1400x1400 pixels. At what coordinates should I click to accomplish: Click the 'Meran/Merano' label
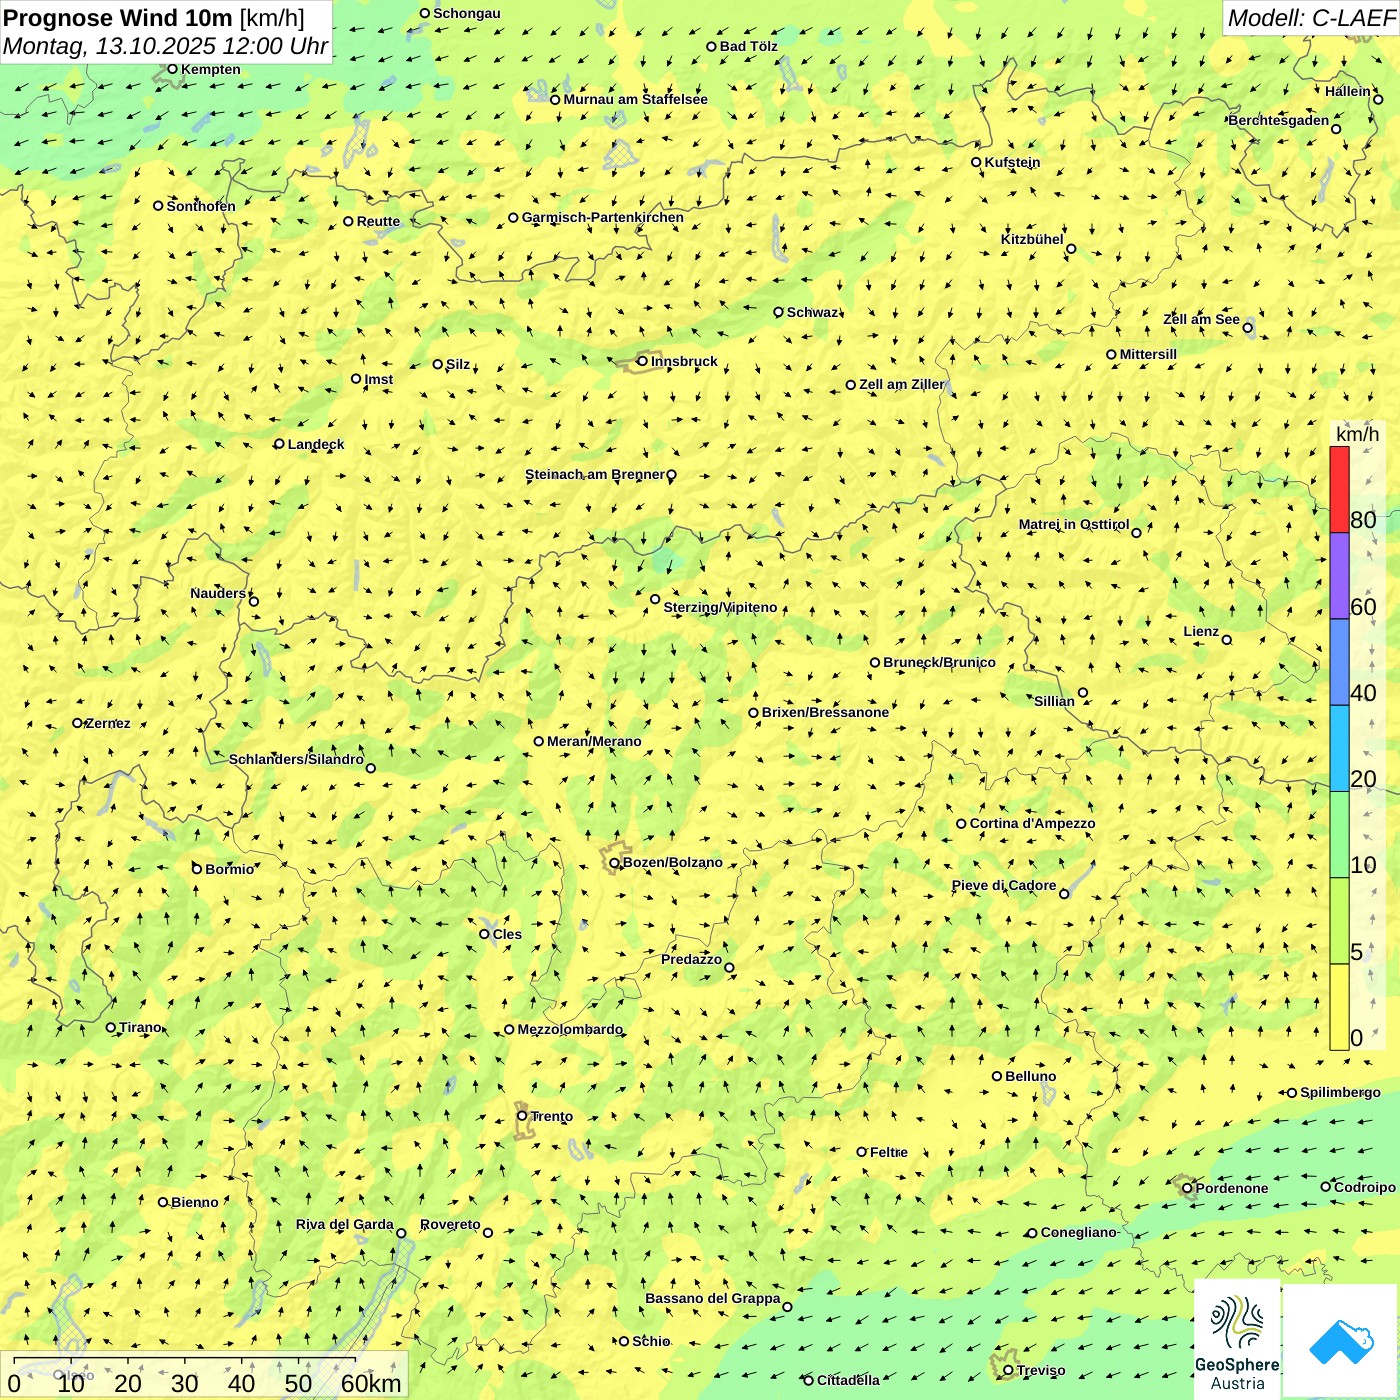point(594,741)
